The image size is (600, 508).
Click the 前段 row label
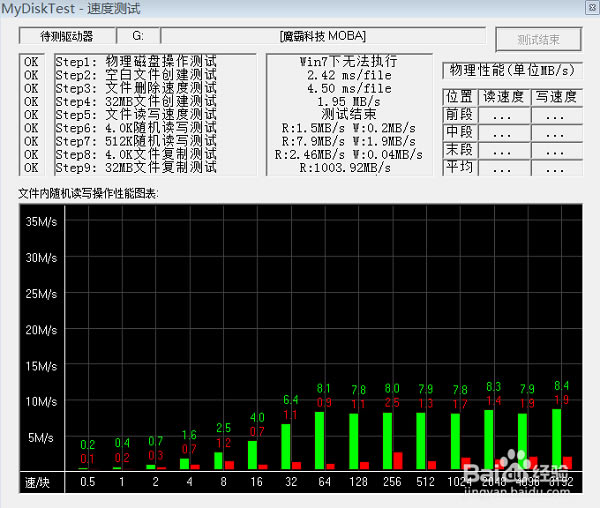coord(459,115)
